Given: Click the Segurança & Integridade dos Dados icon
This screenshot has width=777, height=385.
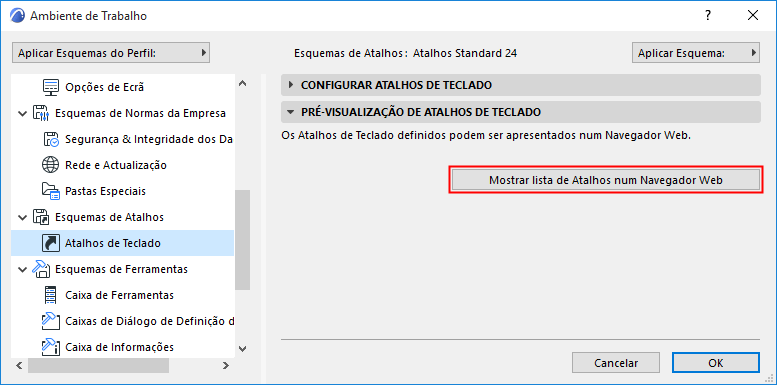Looking at the screenshot, I should [51, 139].
